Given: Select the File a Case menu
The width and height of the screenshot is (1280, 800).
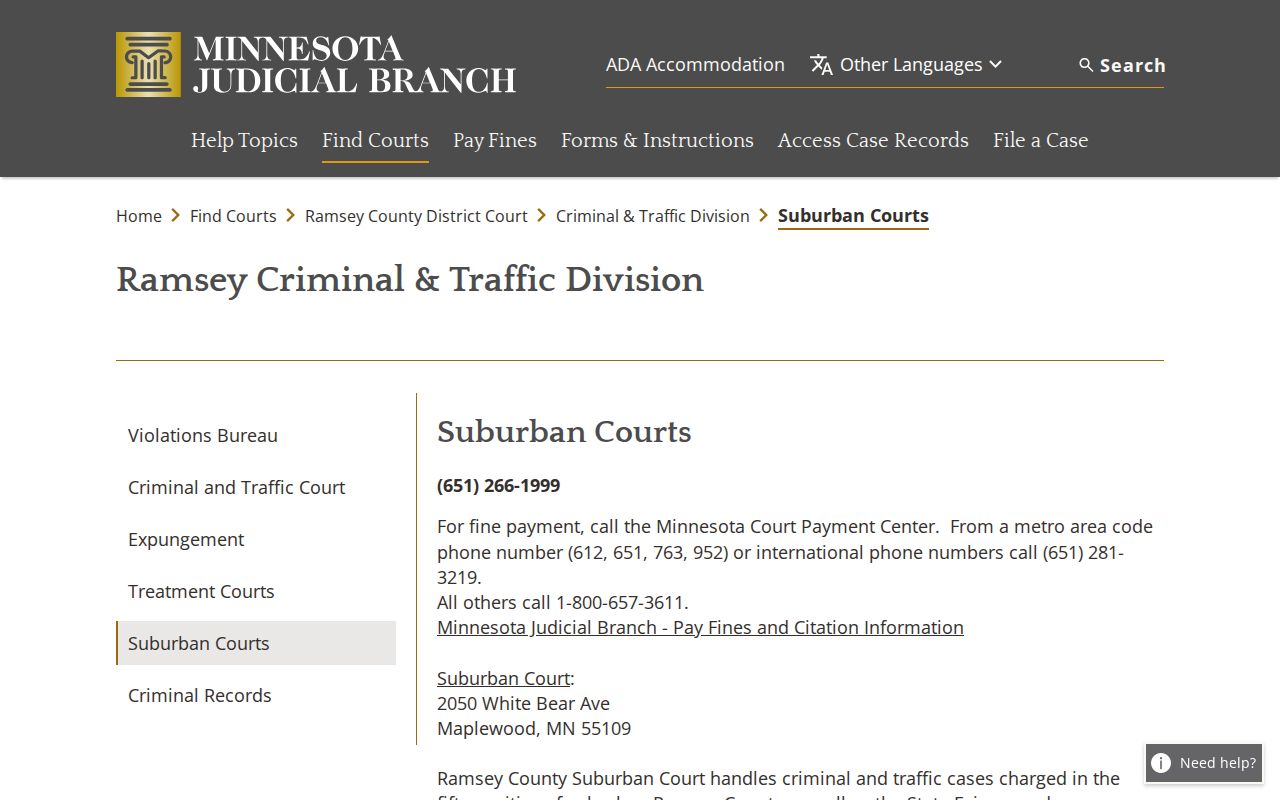Looking at the screenshot, I should (x=1040, y=140).
